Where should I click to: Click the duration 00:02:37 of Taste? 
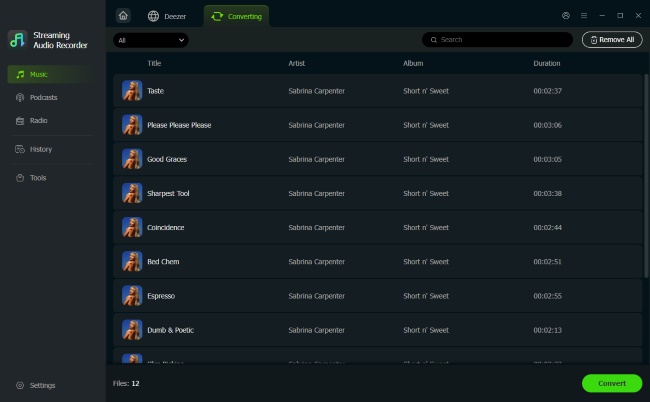click(547, 91)
